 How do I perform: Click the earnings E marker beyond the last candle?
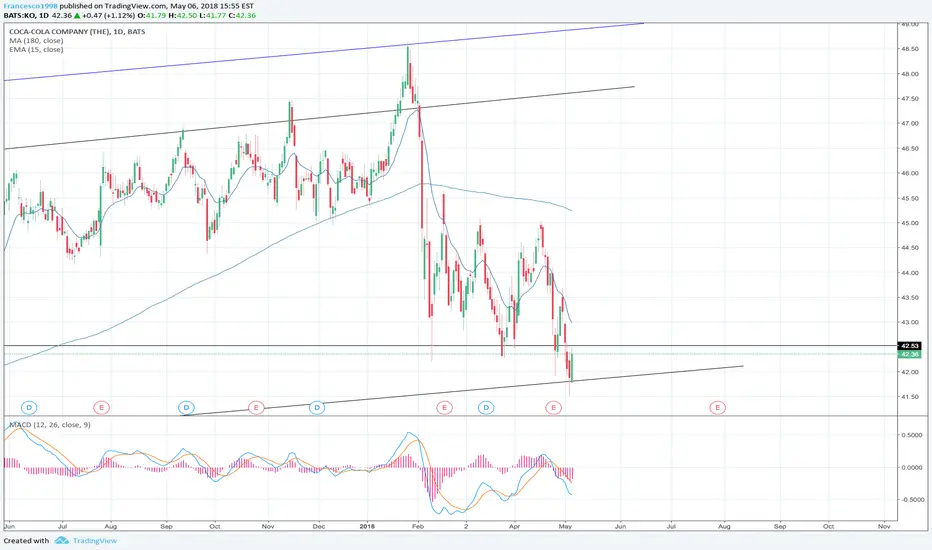(x=717, y=407)
